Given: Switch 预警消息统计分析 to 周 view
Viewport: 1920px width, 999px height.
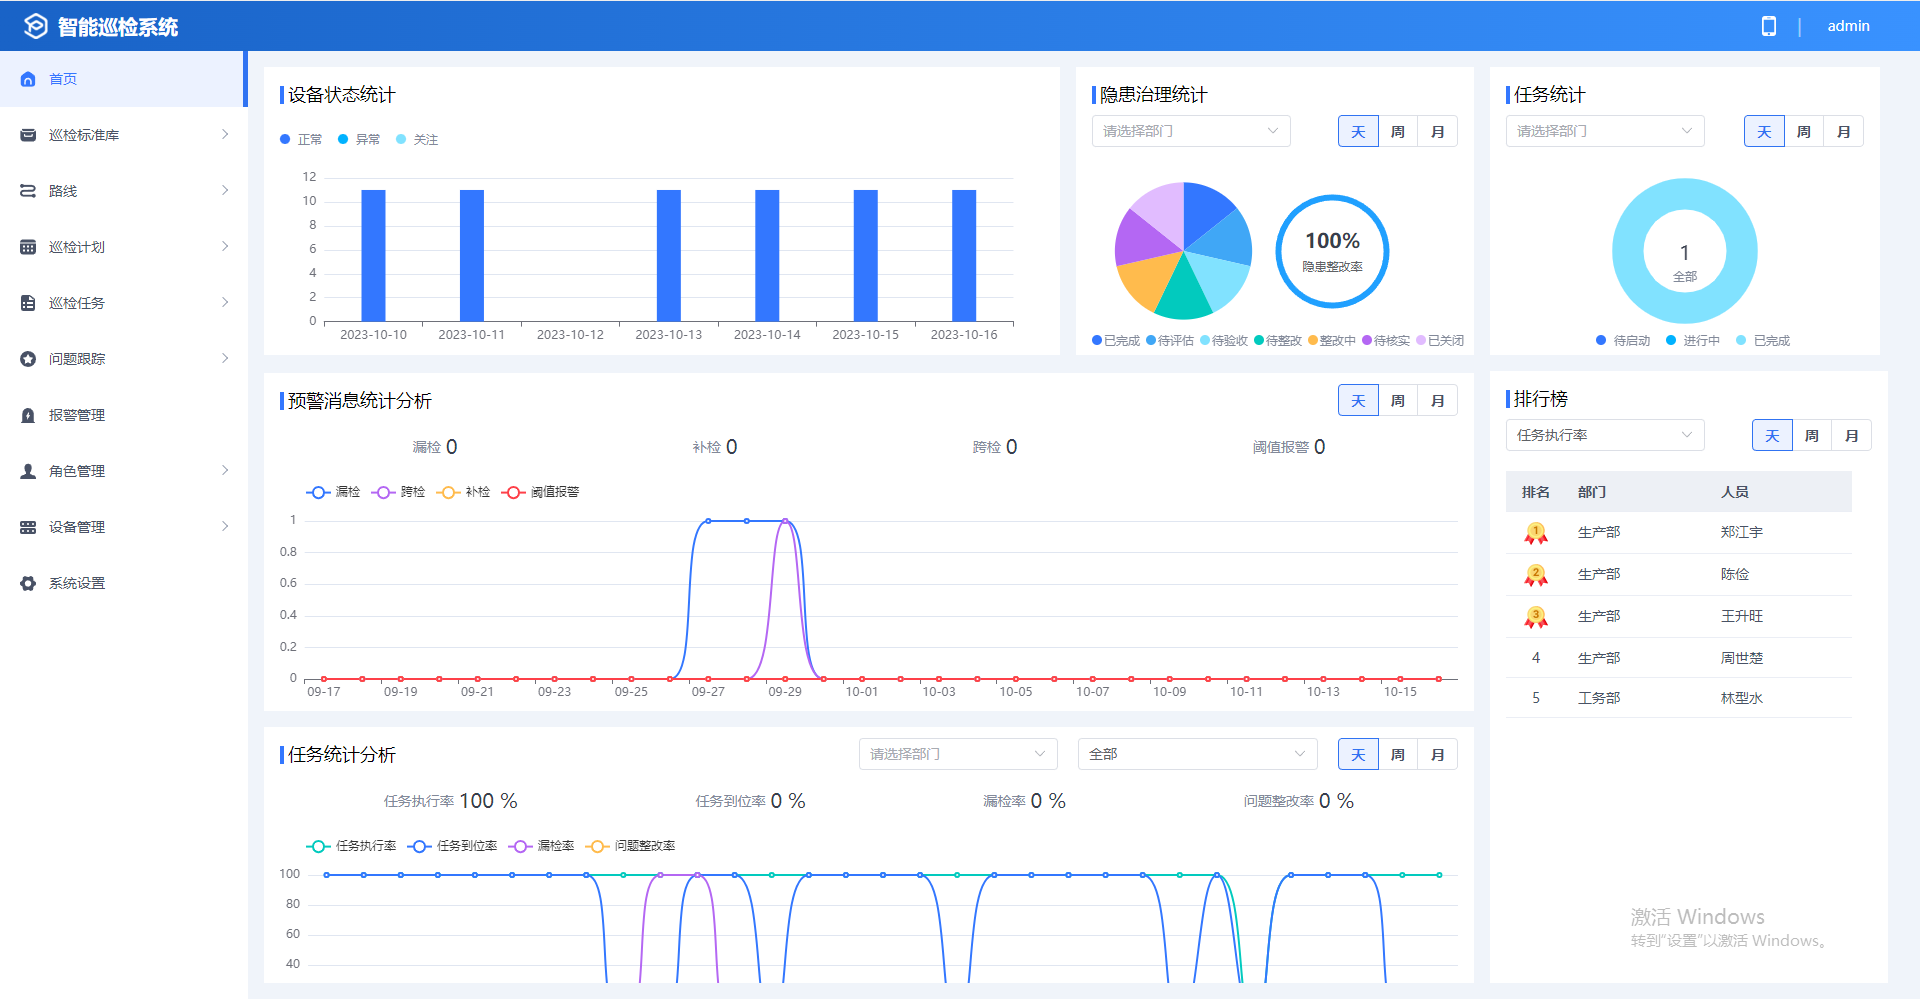Looking at the screenshot, I should click(1397, 401).
